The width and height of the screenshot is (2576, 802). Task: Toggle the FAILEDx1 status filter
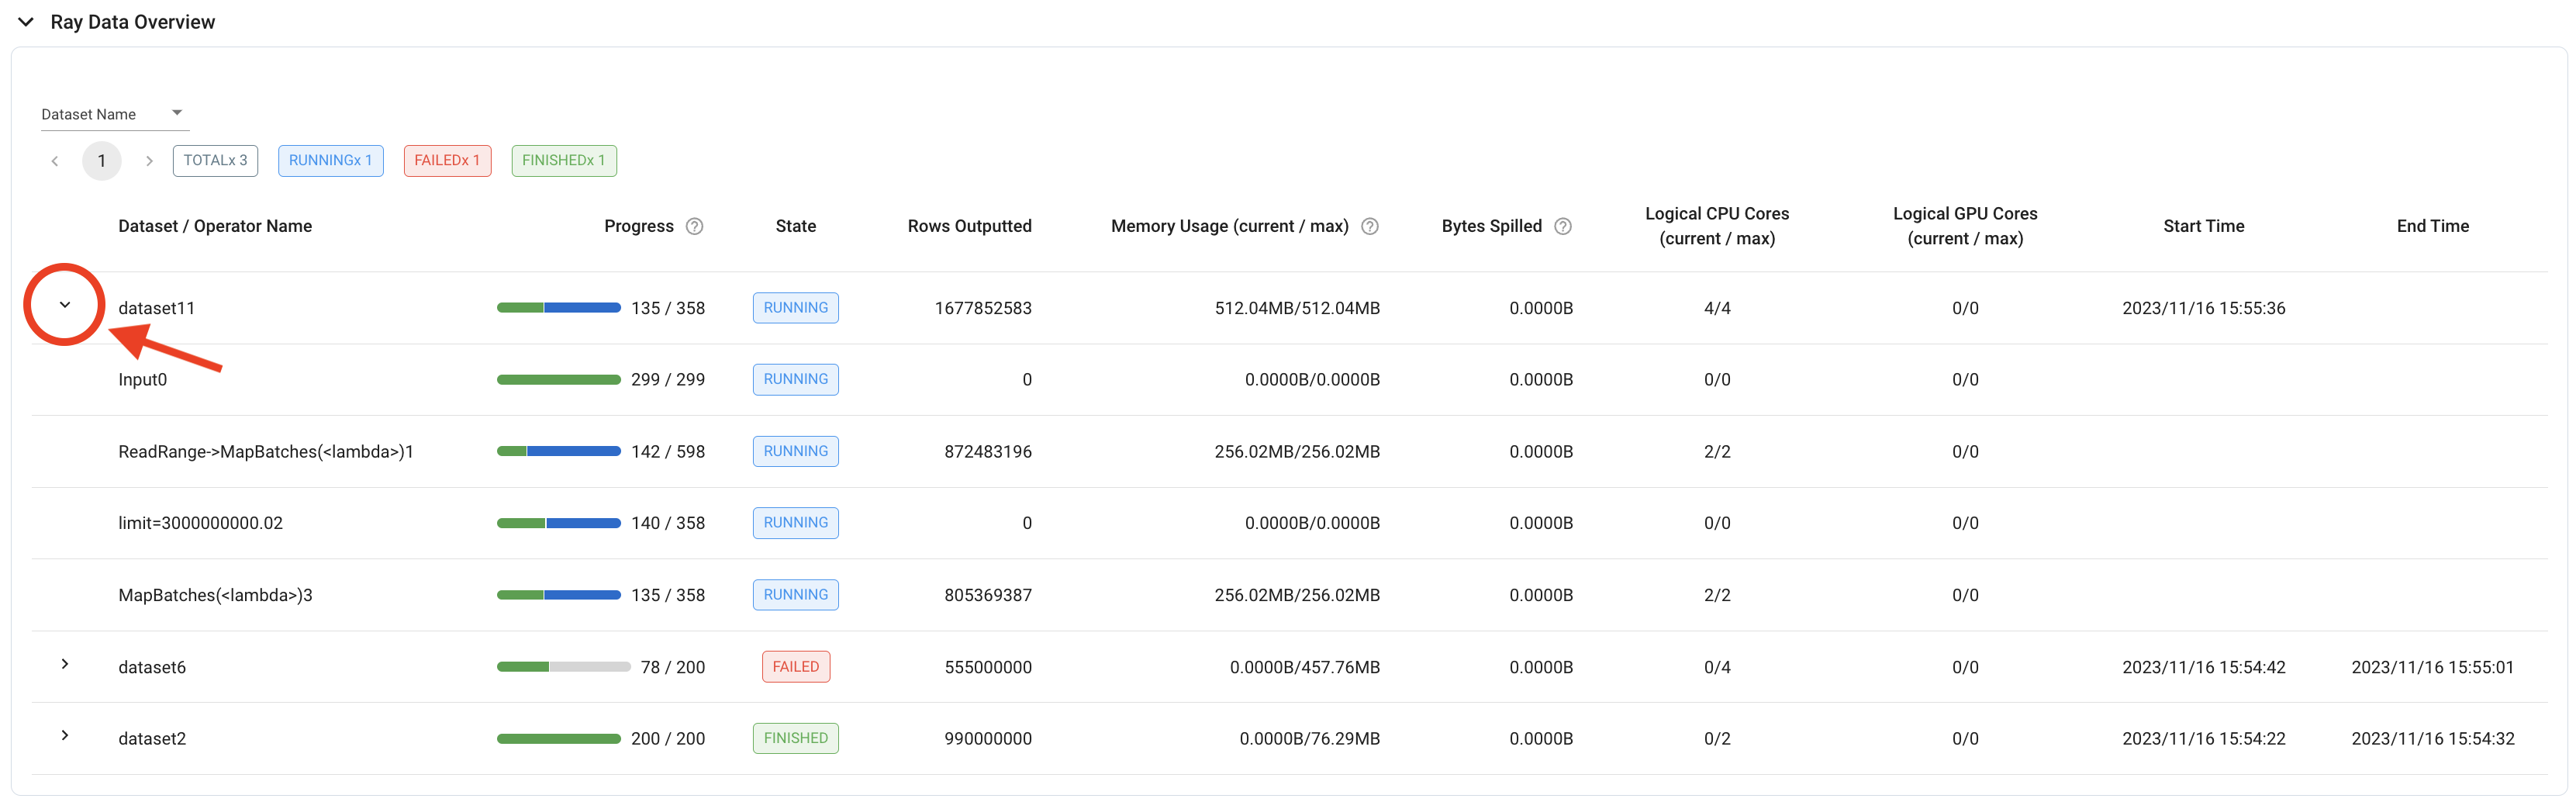pyautogui.click(x=447, y=160)
